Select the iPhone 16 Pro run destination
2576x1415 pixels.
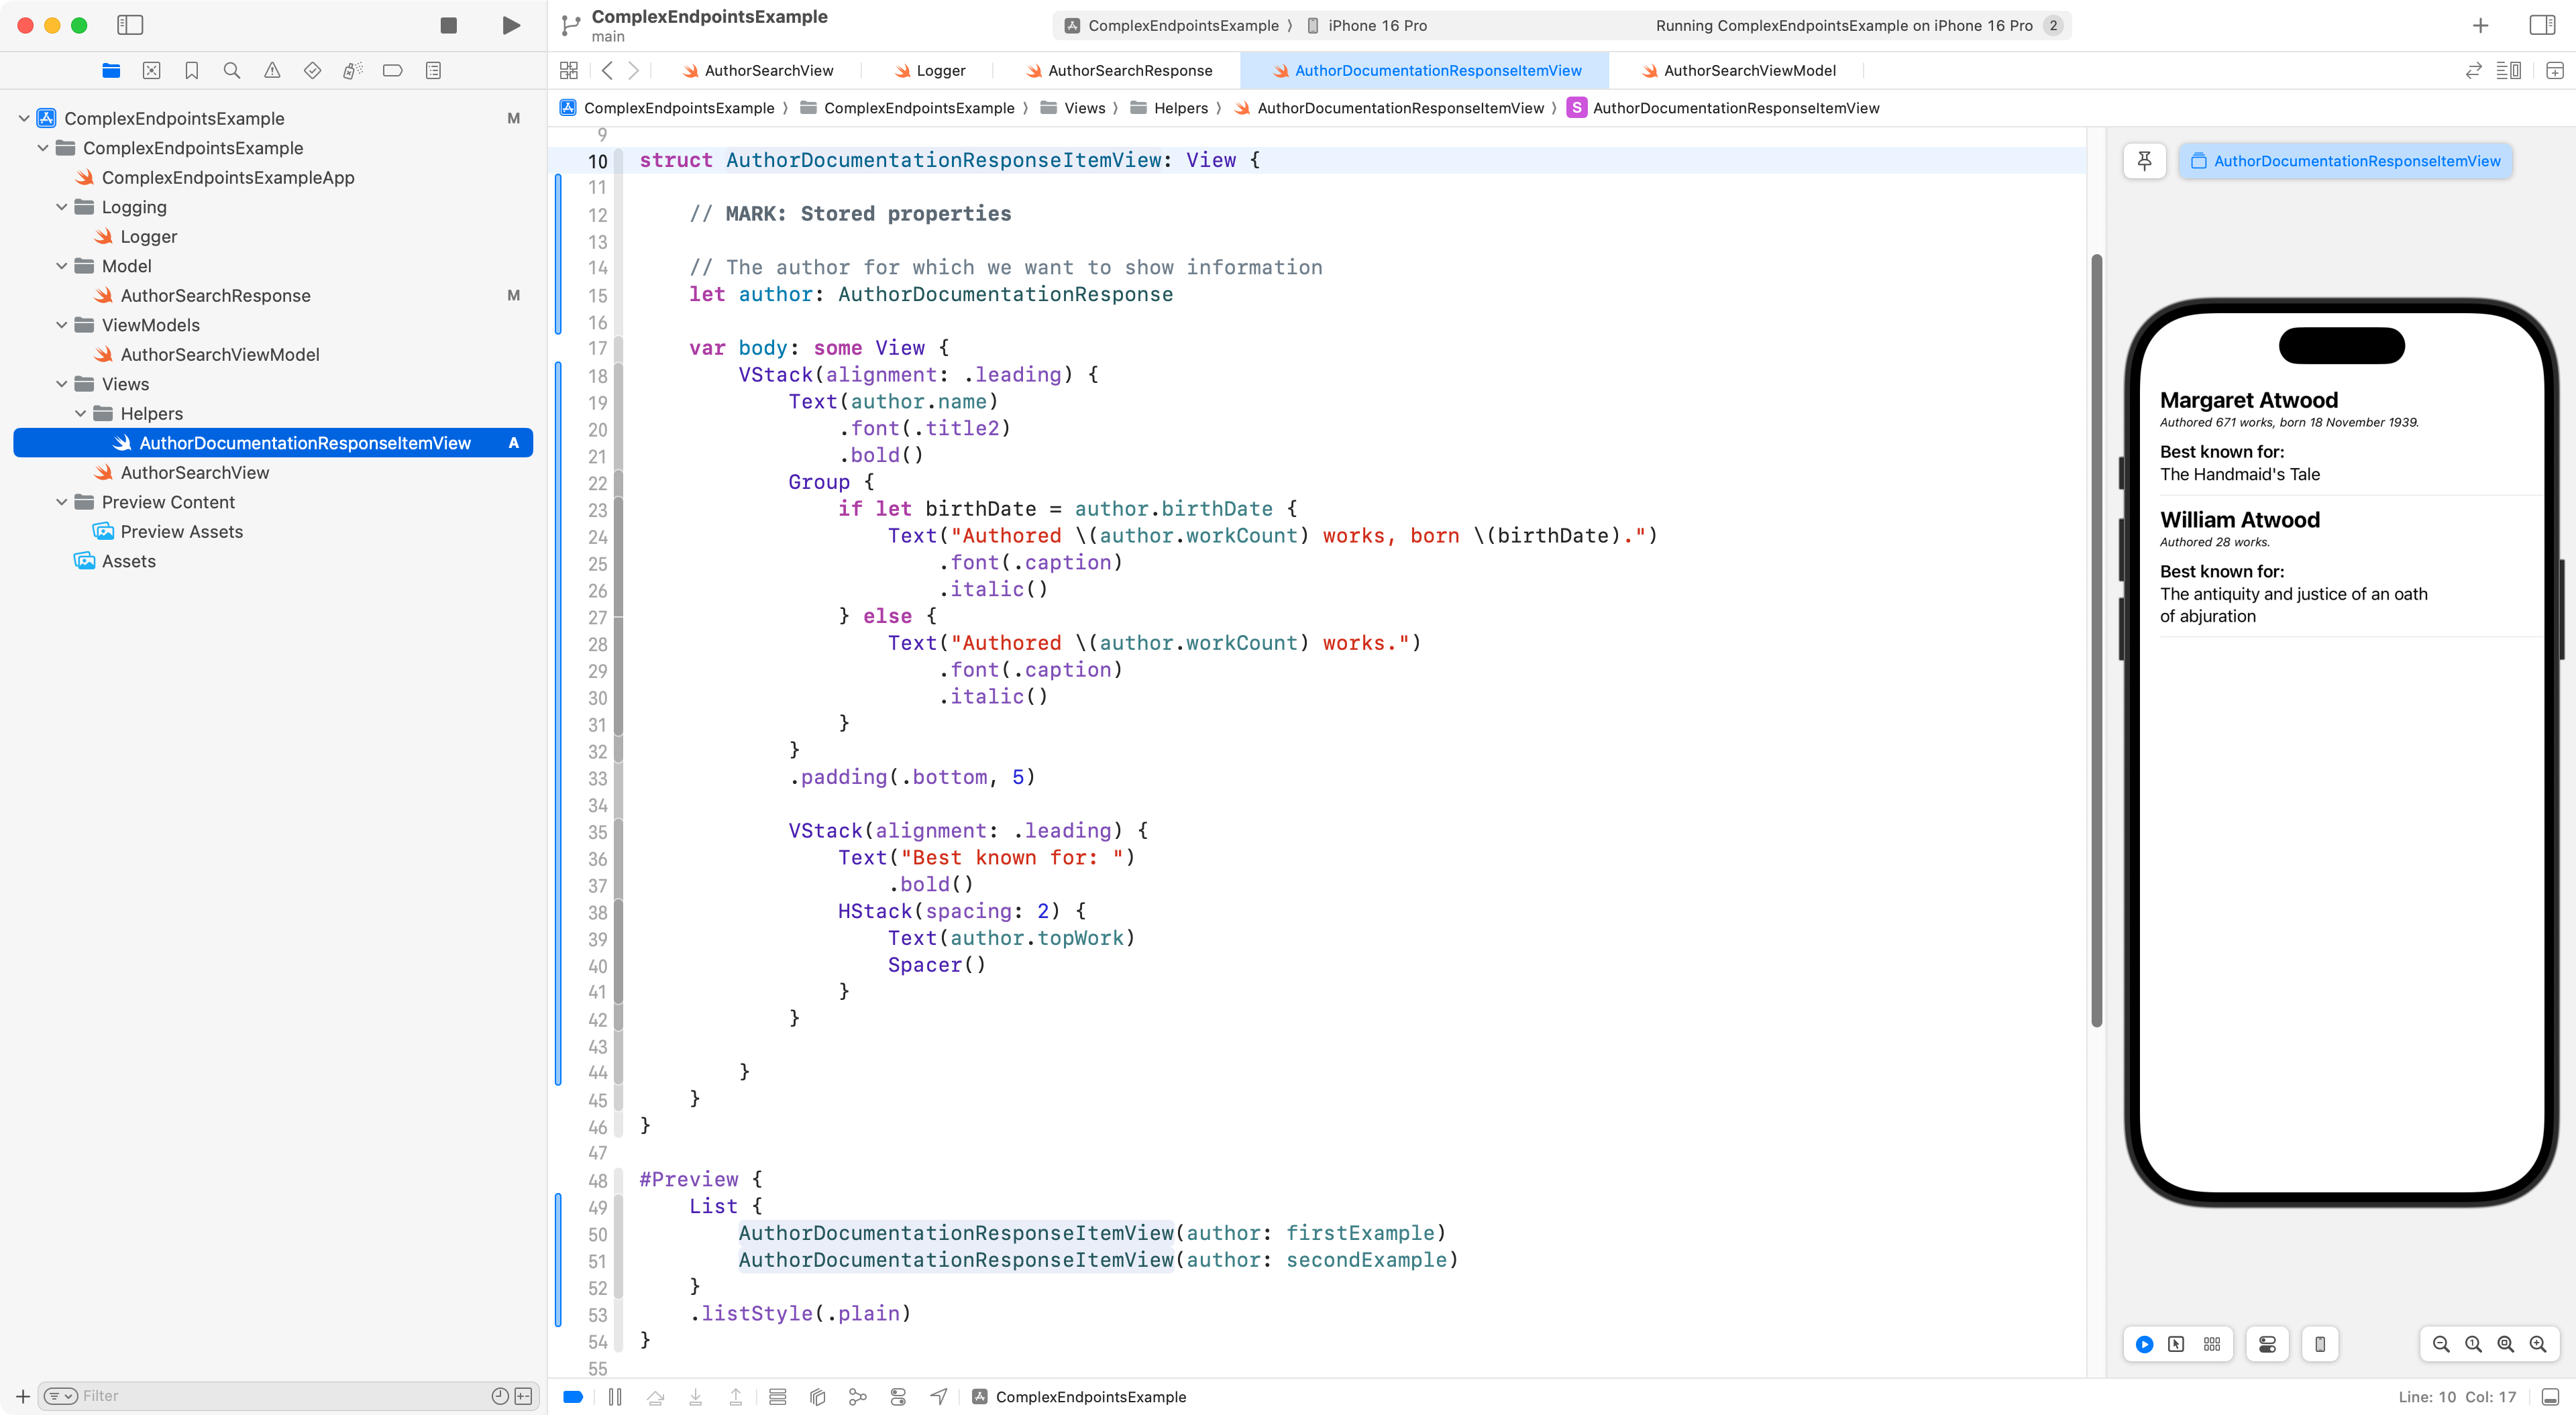[x=1376, y=25]
